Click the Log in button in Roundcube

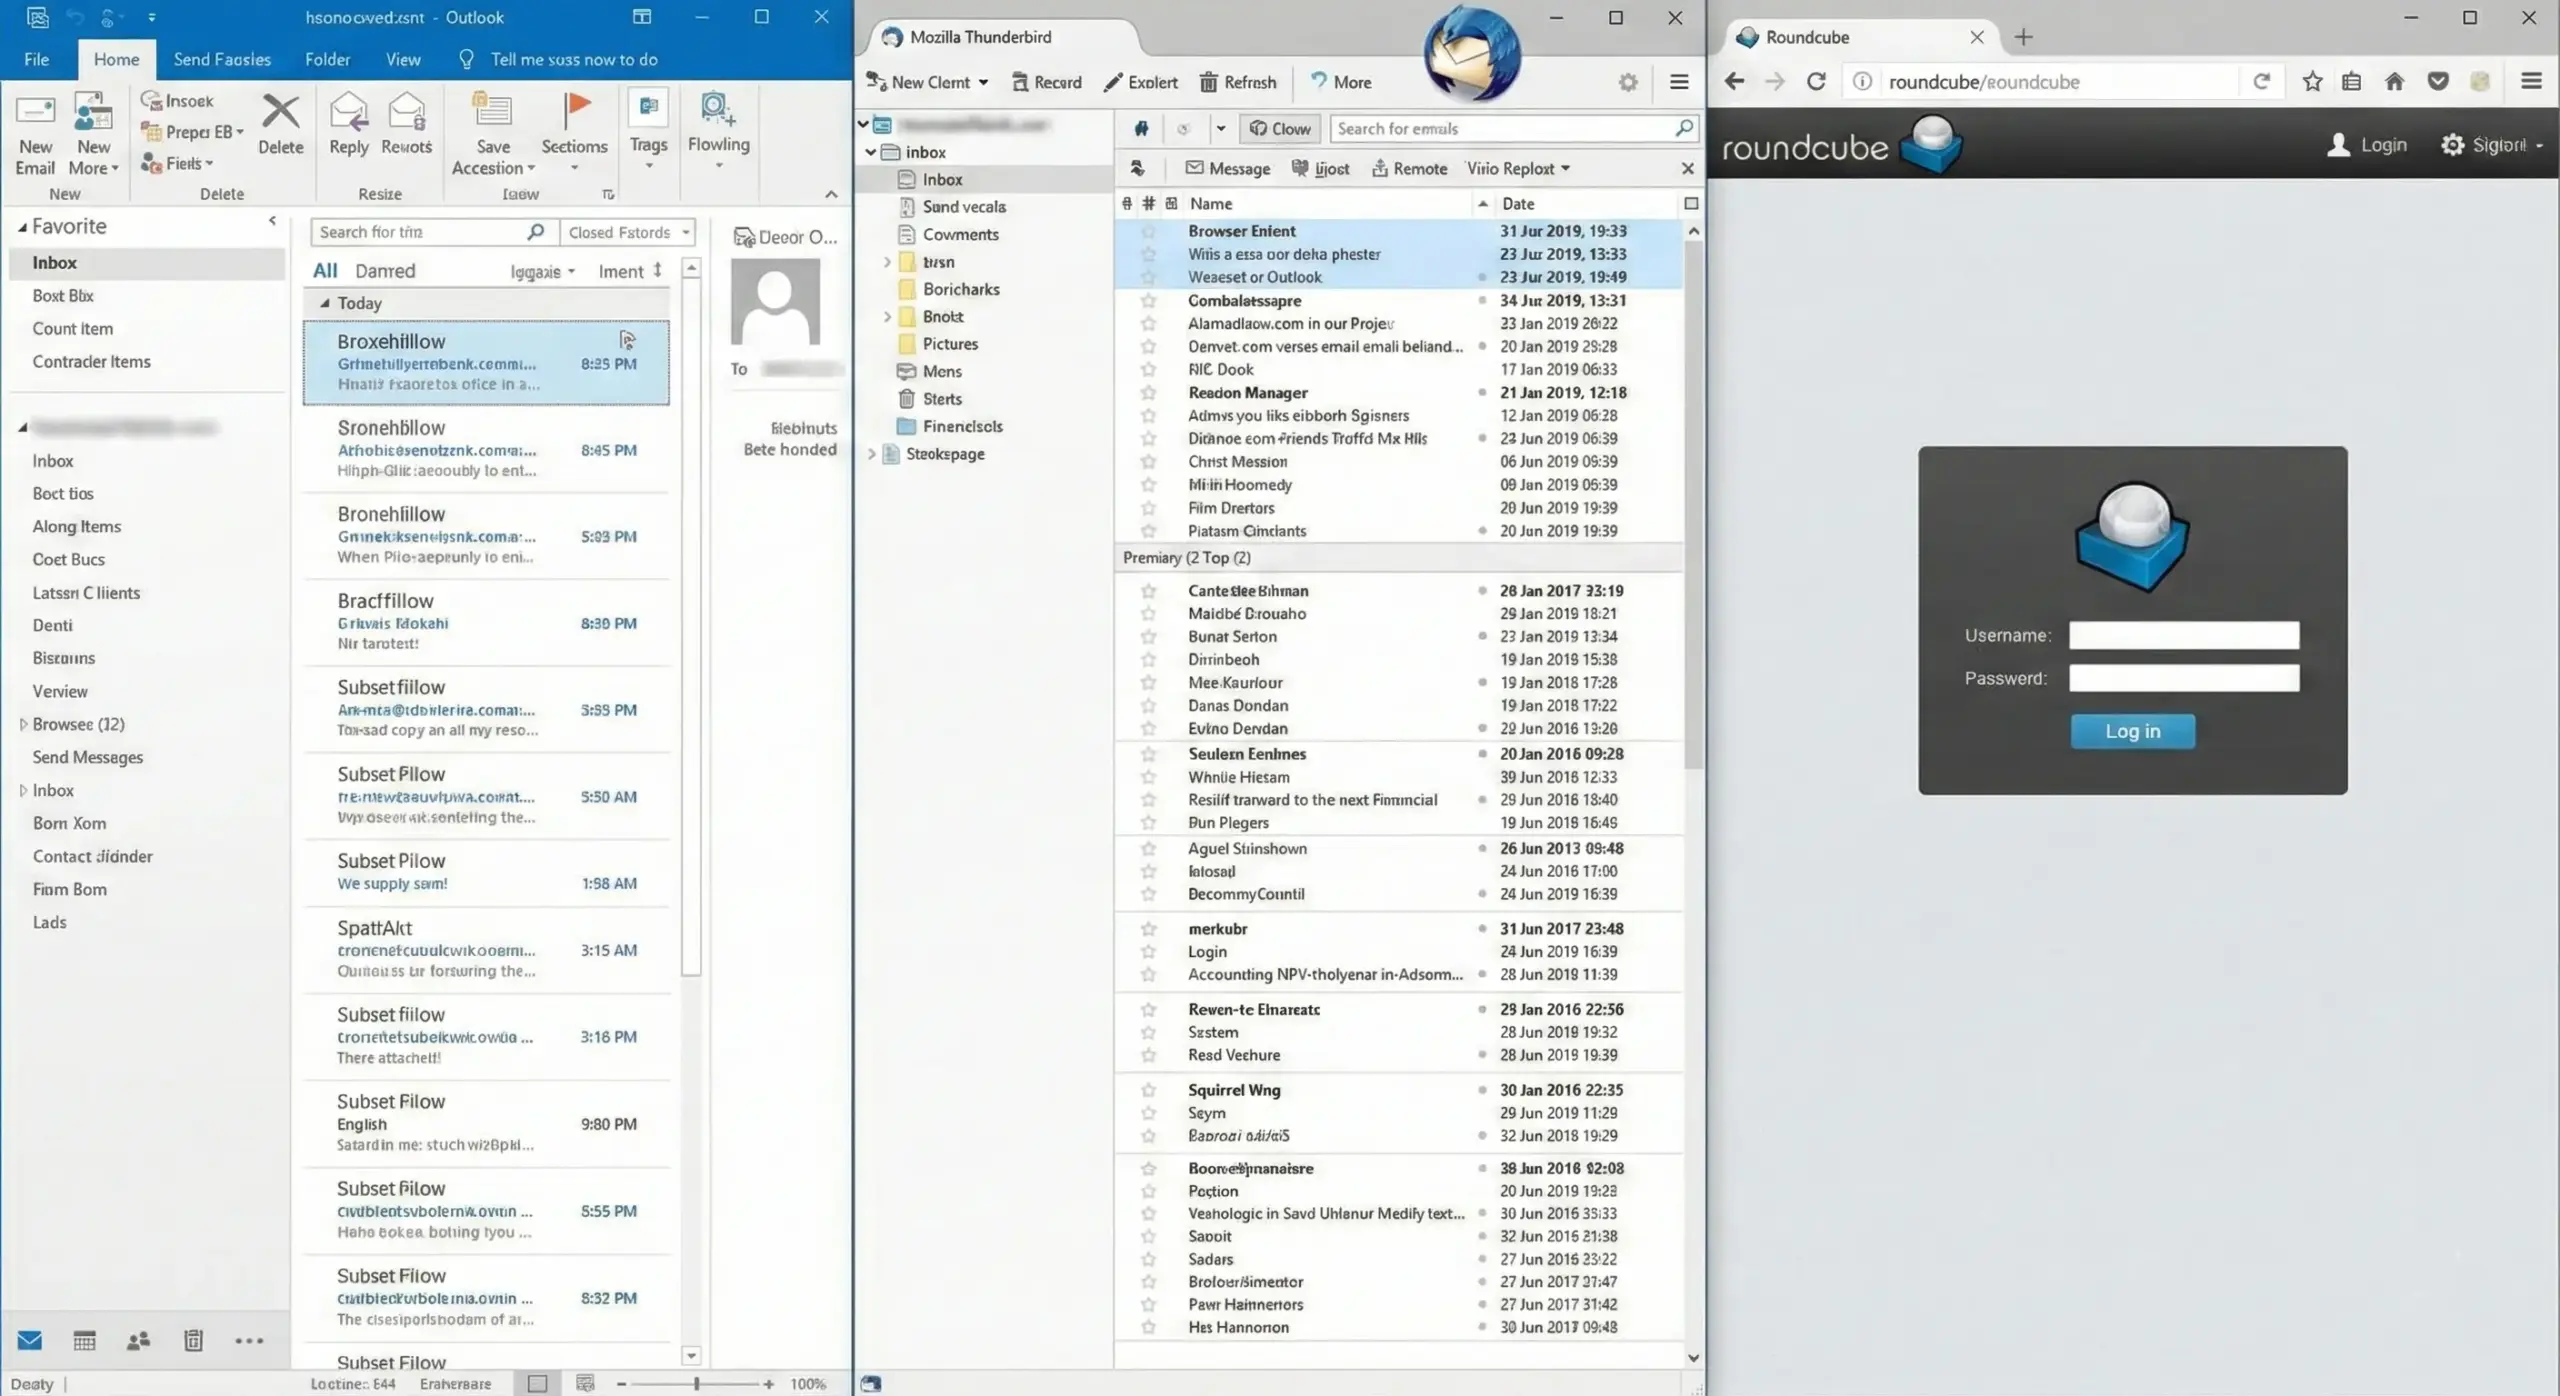point(2132,731)
